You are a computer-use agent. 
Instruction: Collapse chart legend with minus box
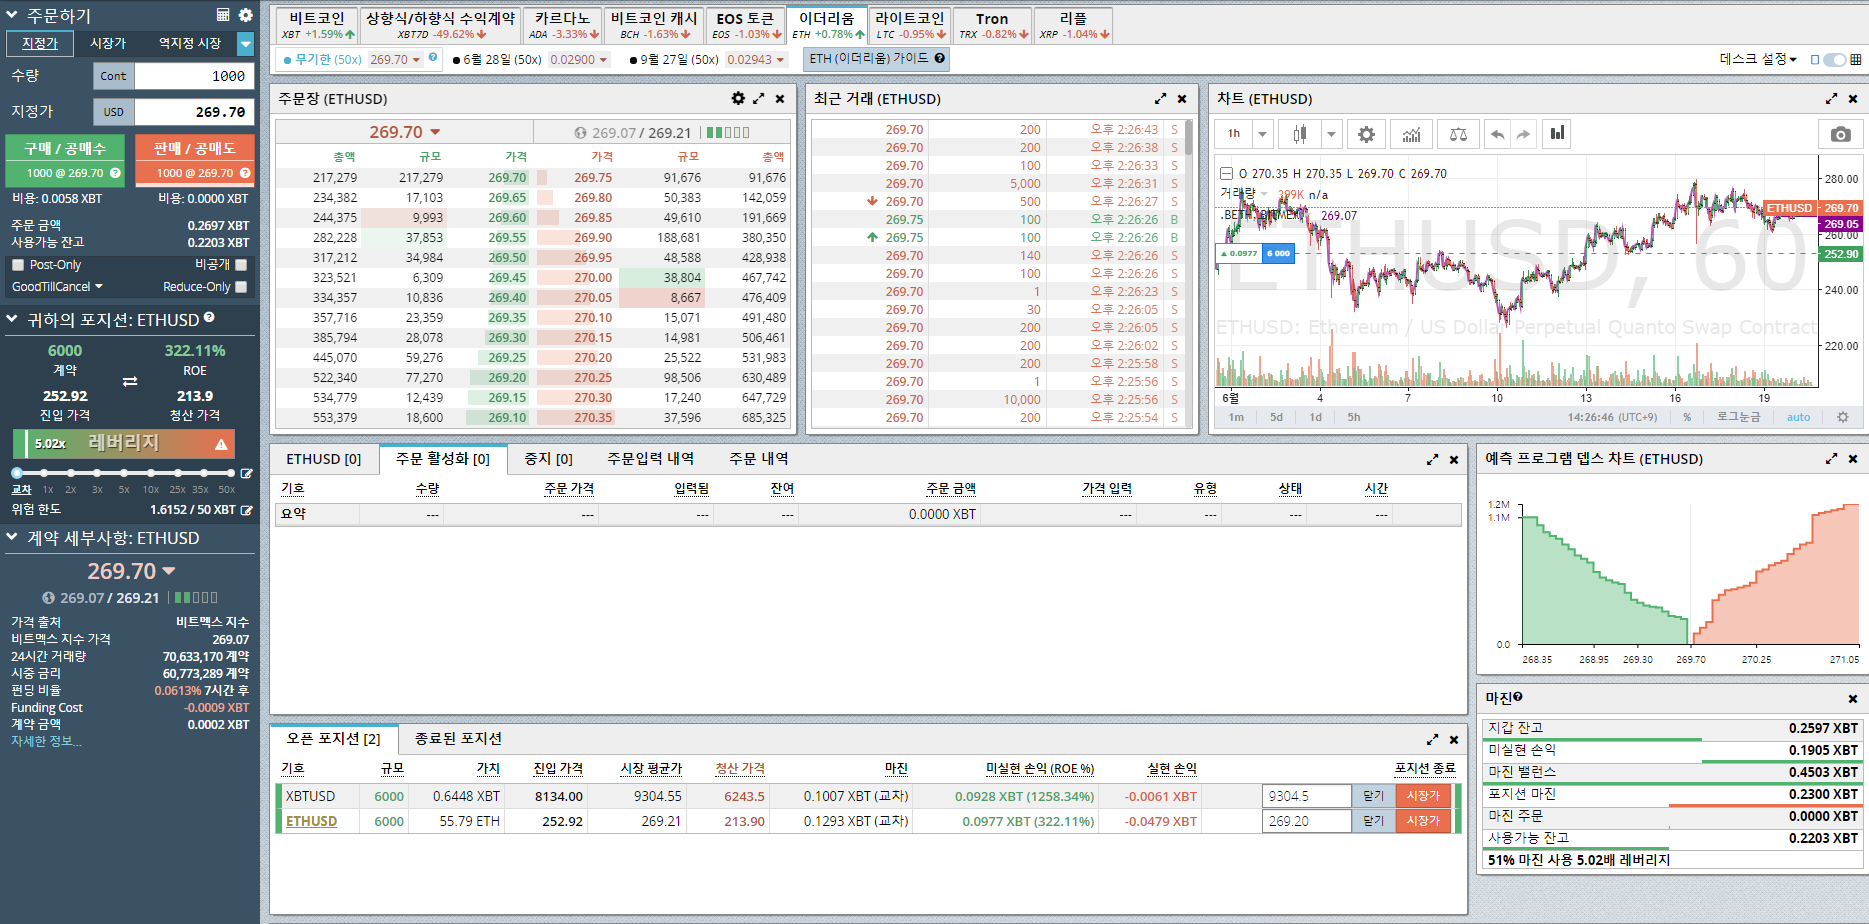point(1226,173)
